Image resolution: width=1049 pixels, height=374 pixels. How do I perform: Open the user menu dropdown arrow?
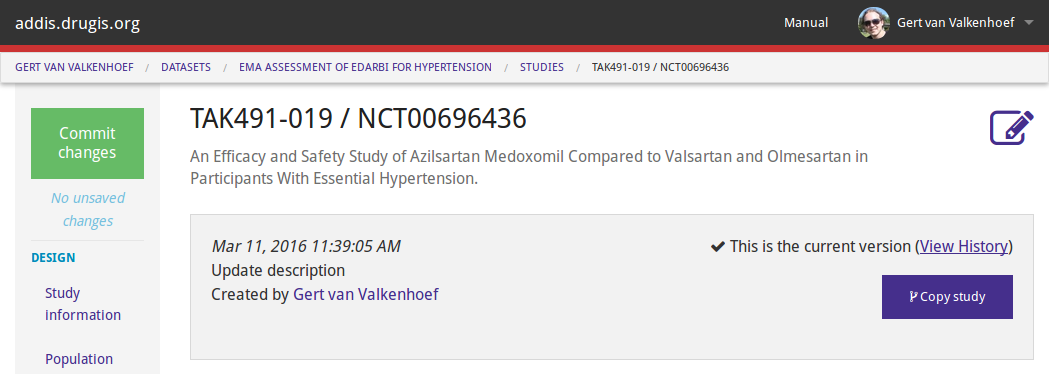[x=1028, y=23]
